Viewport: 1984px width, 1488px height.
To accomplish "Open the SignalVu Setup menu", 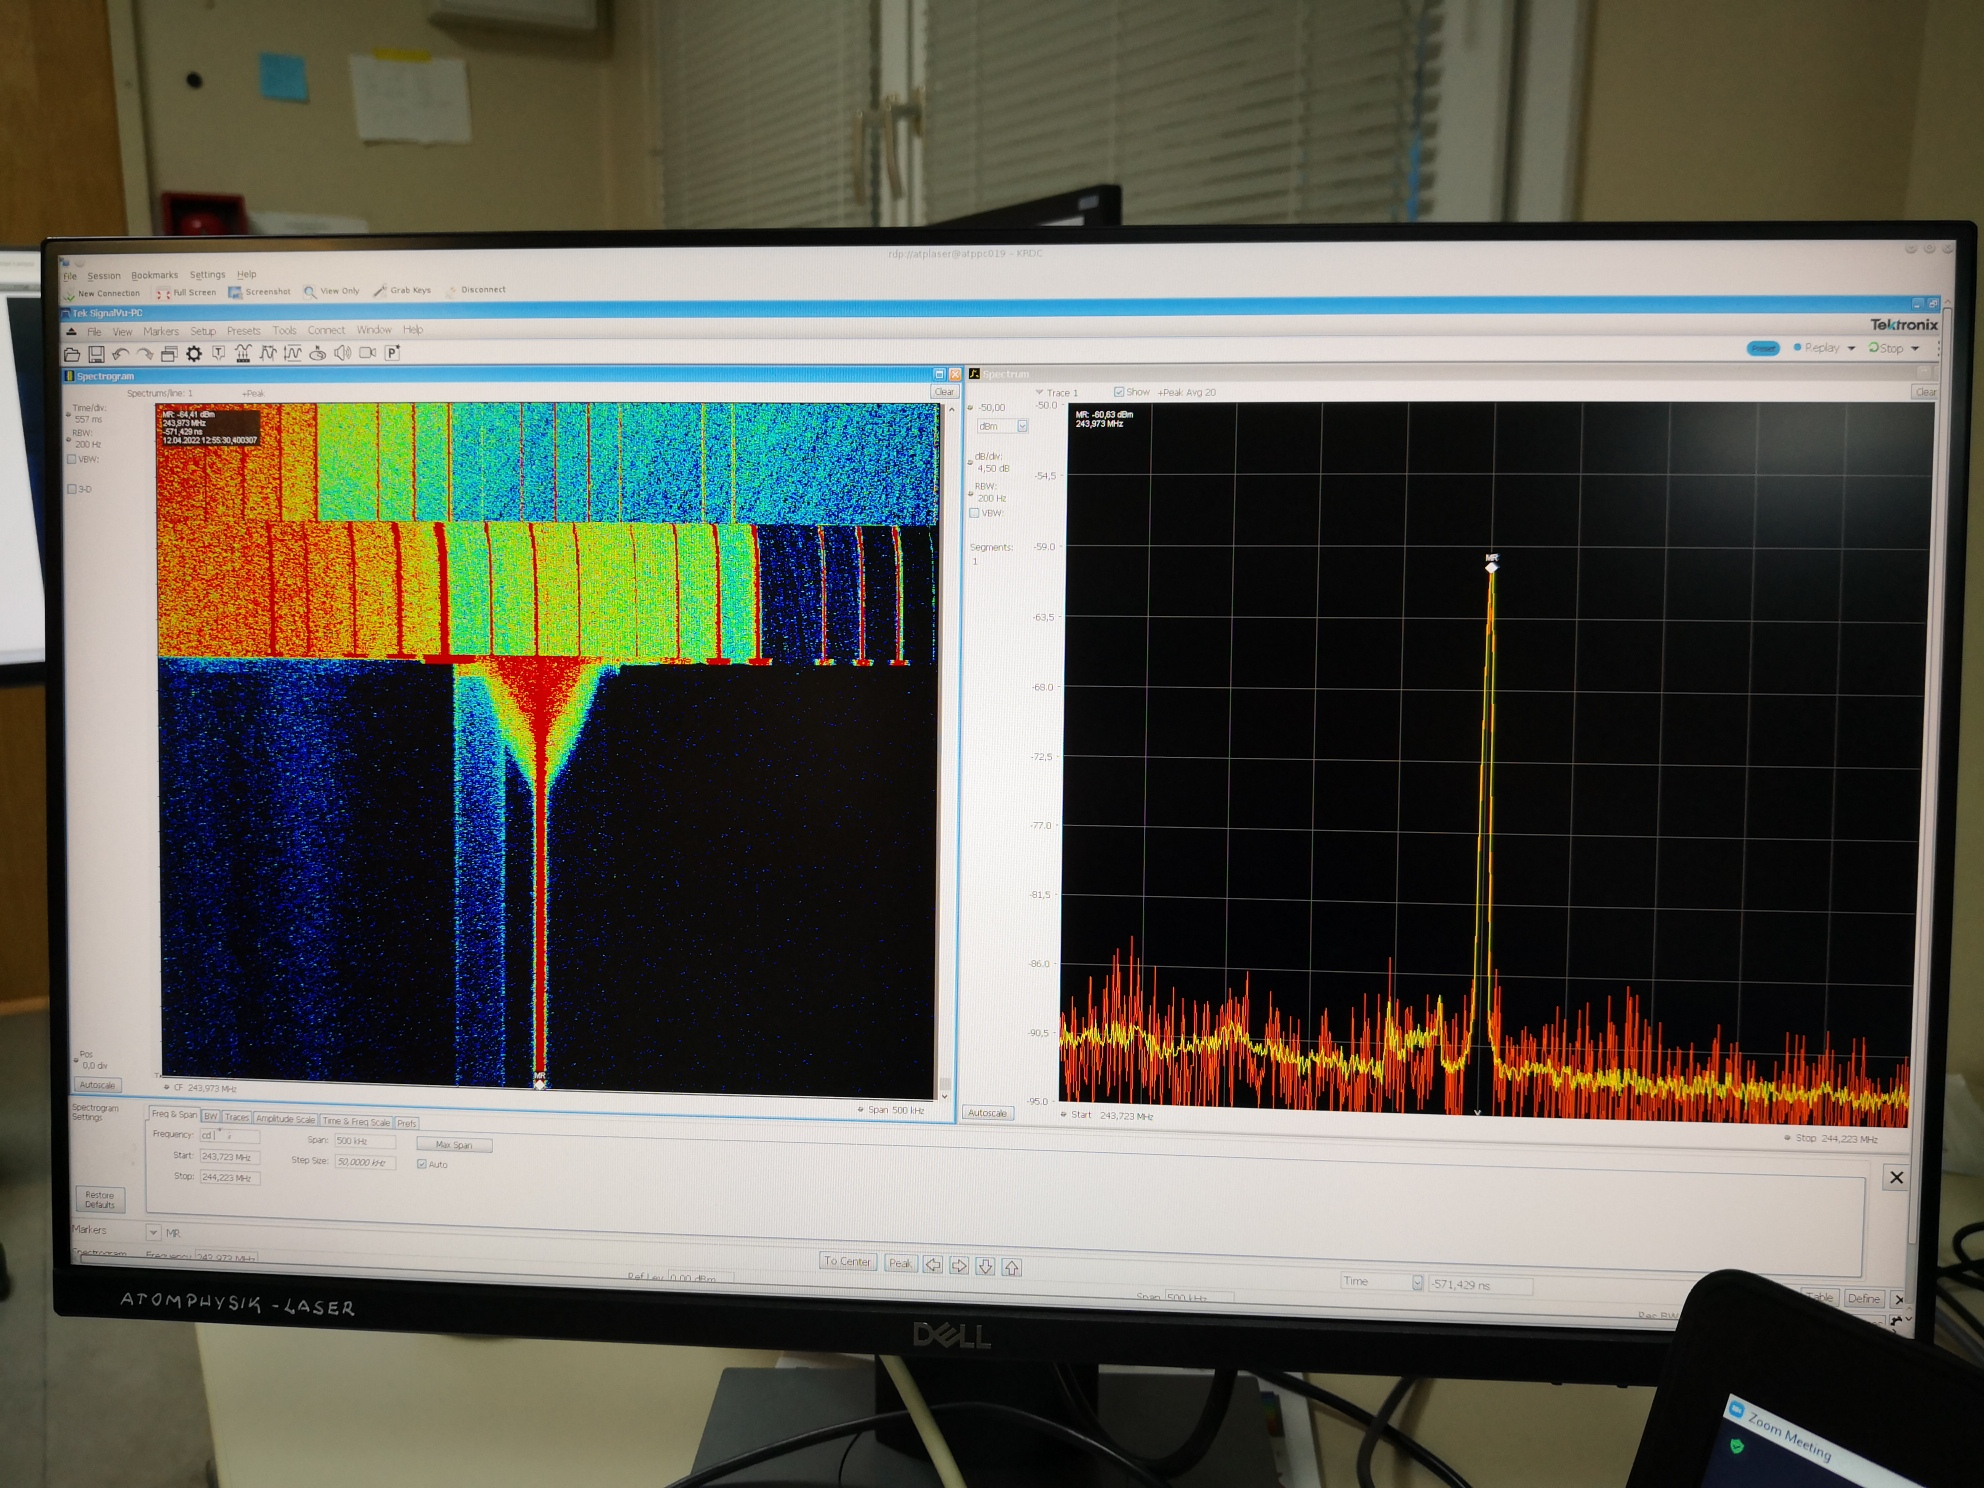I will pyautogui.click(x=203, y=331).
